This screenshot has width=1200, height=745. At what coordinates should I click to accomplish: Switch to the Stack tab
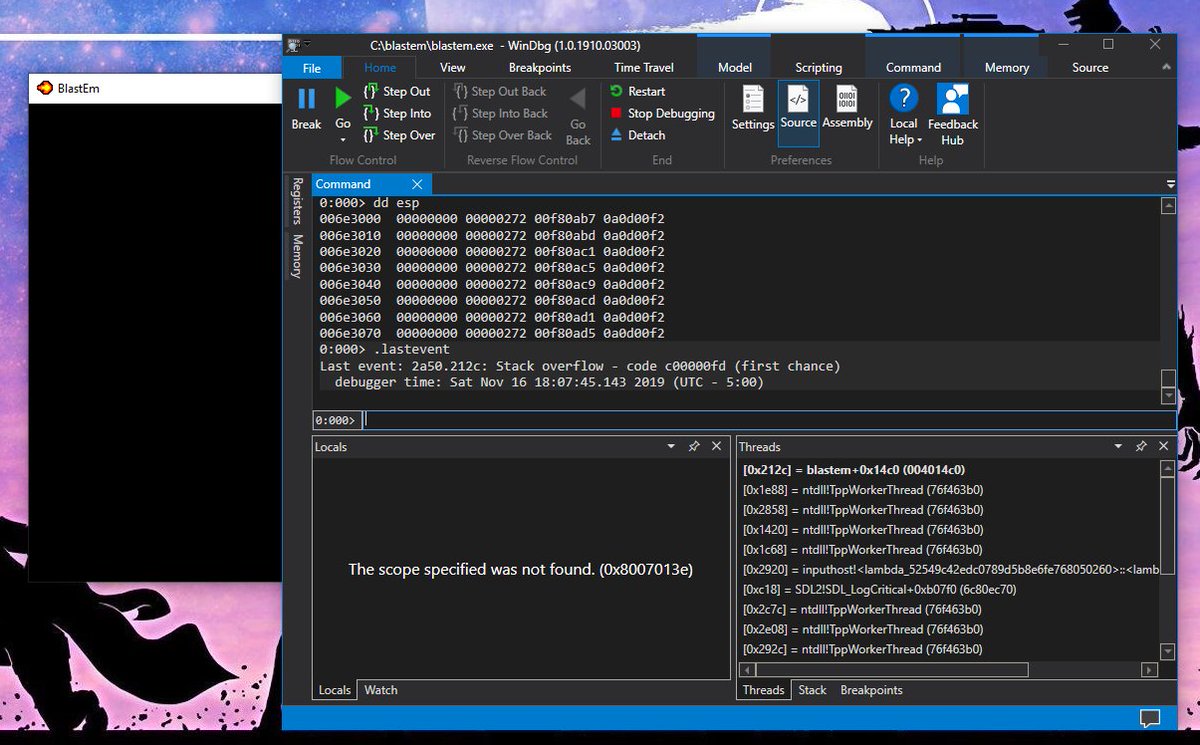pyautogui.click(x=812, y=690)
